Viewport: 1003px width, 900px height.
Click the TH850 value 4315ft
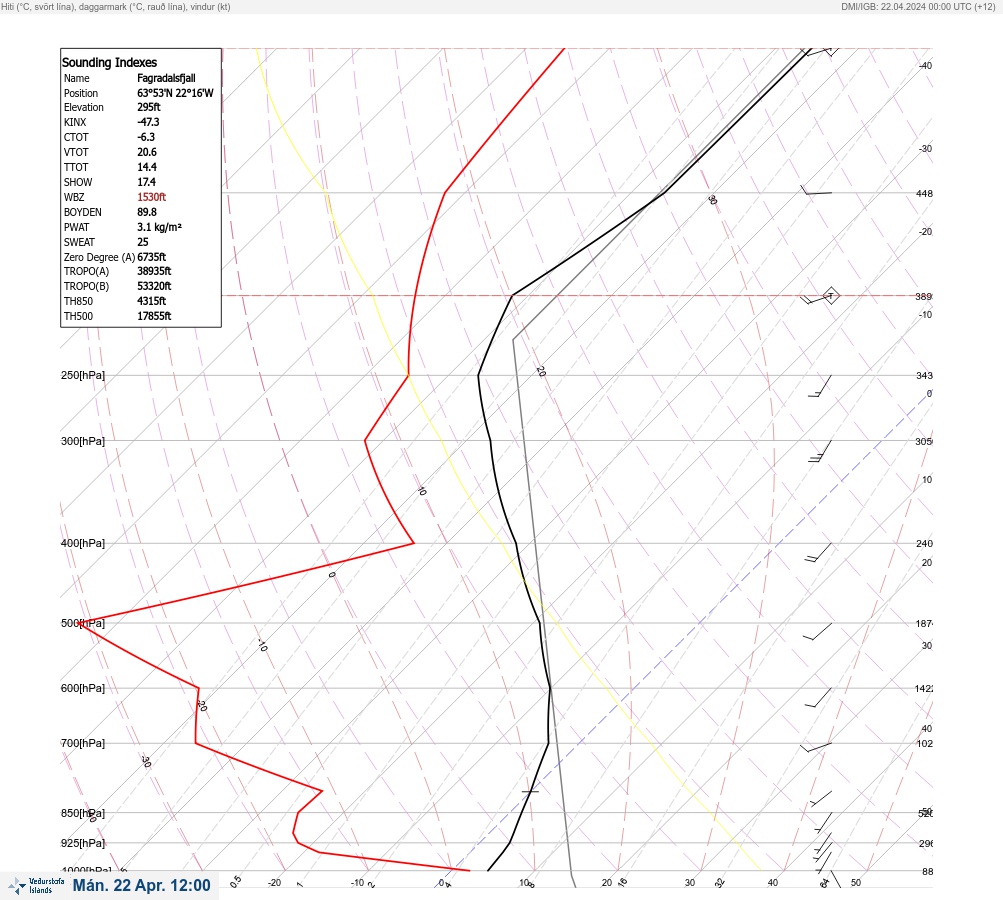pyautogui.click(x=152, y=301)
